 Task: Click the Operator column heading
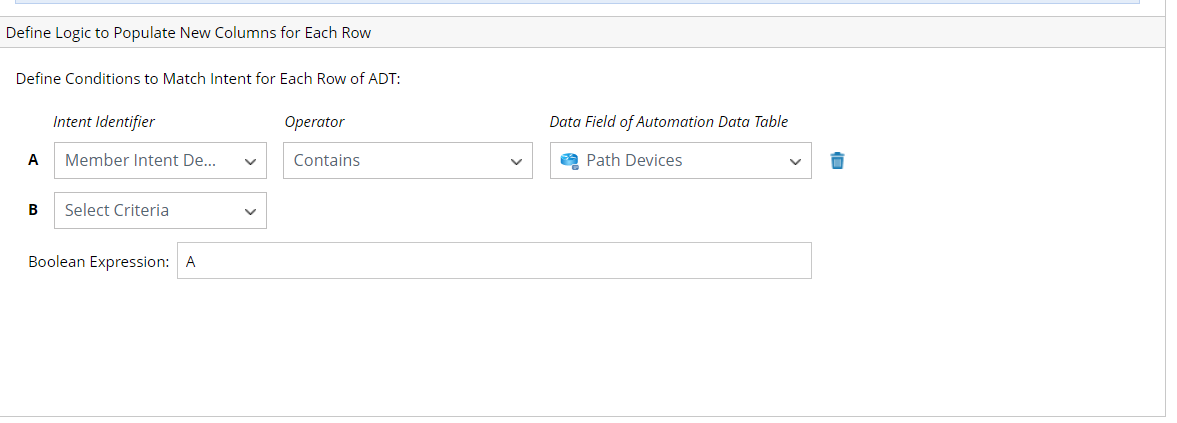point(314,122)
